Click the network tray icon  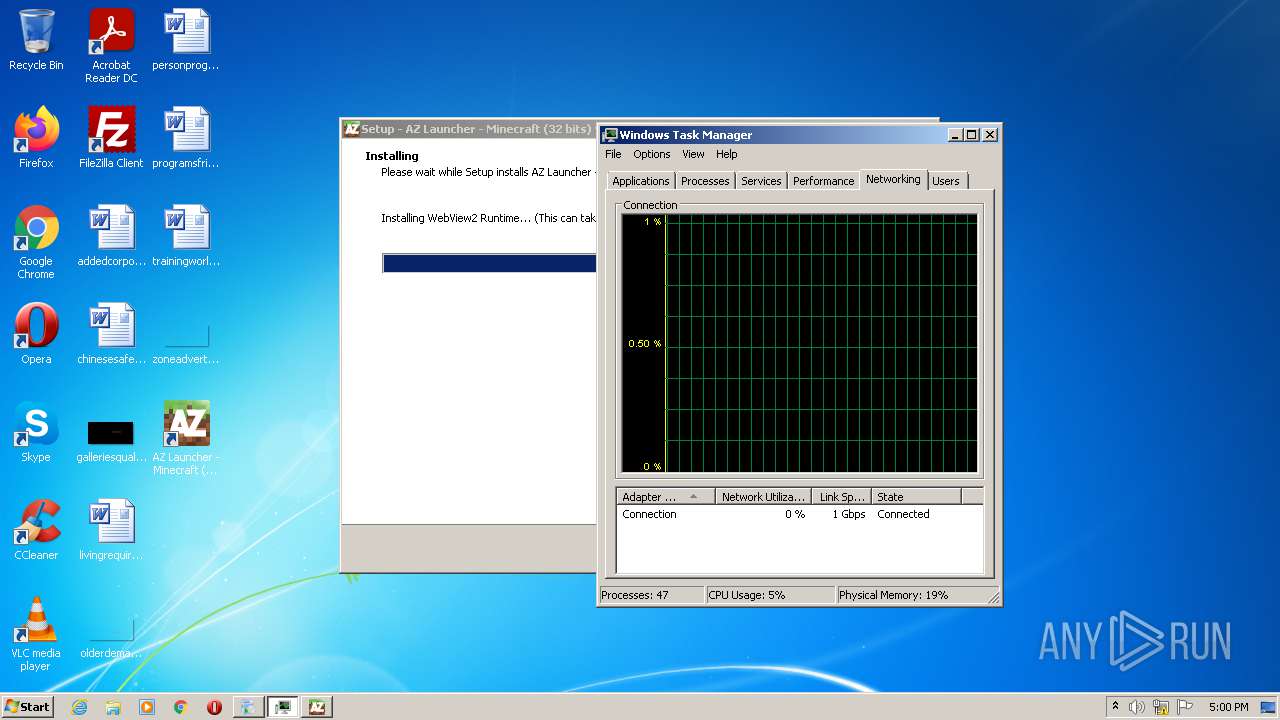pos(1161,707)
